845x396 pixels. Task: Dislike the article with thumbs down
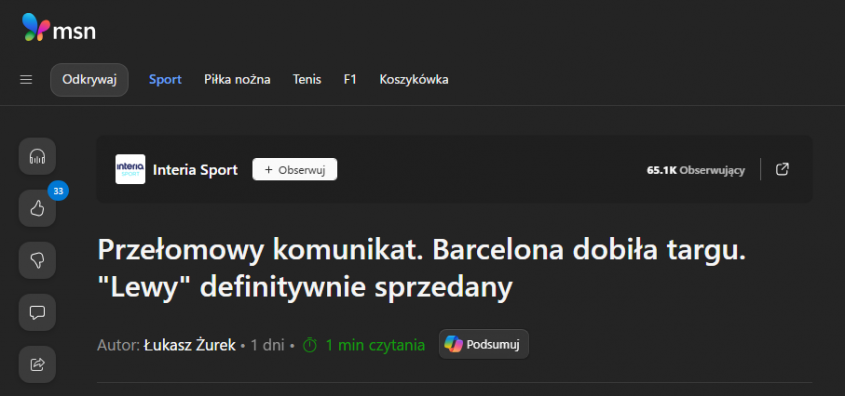[37, 261]
